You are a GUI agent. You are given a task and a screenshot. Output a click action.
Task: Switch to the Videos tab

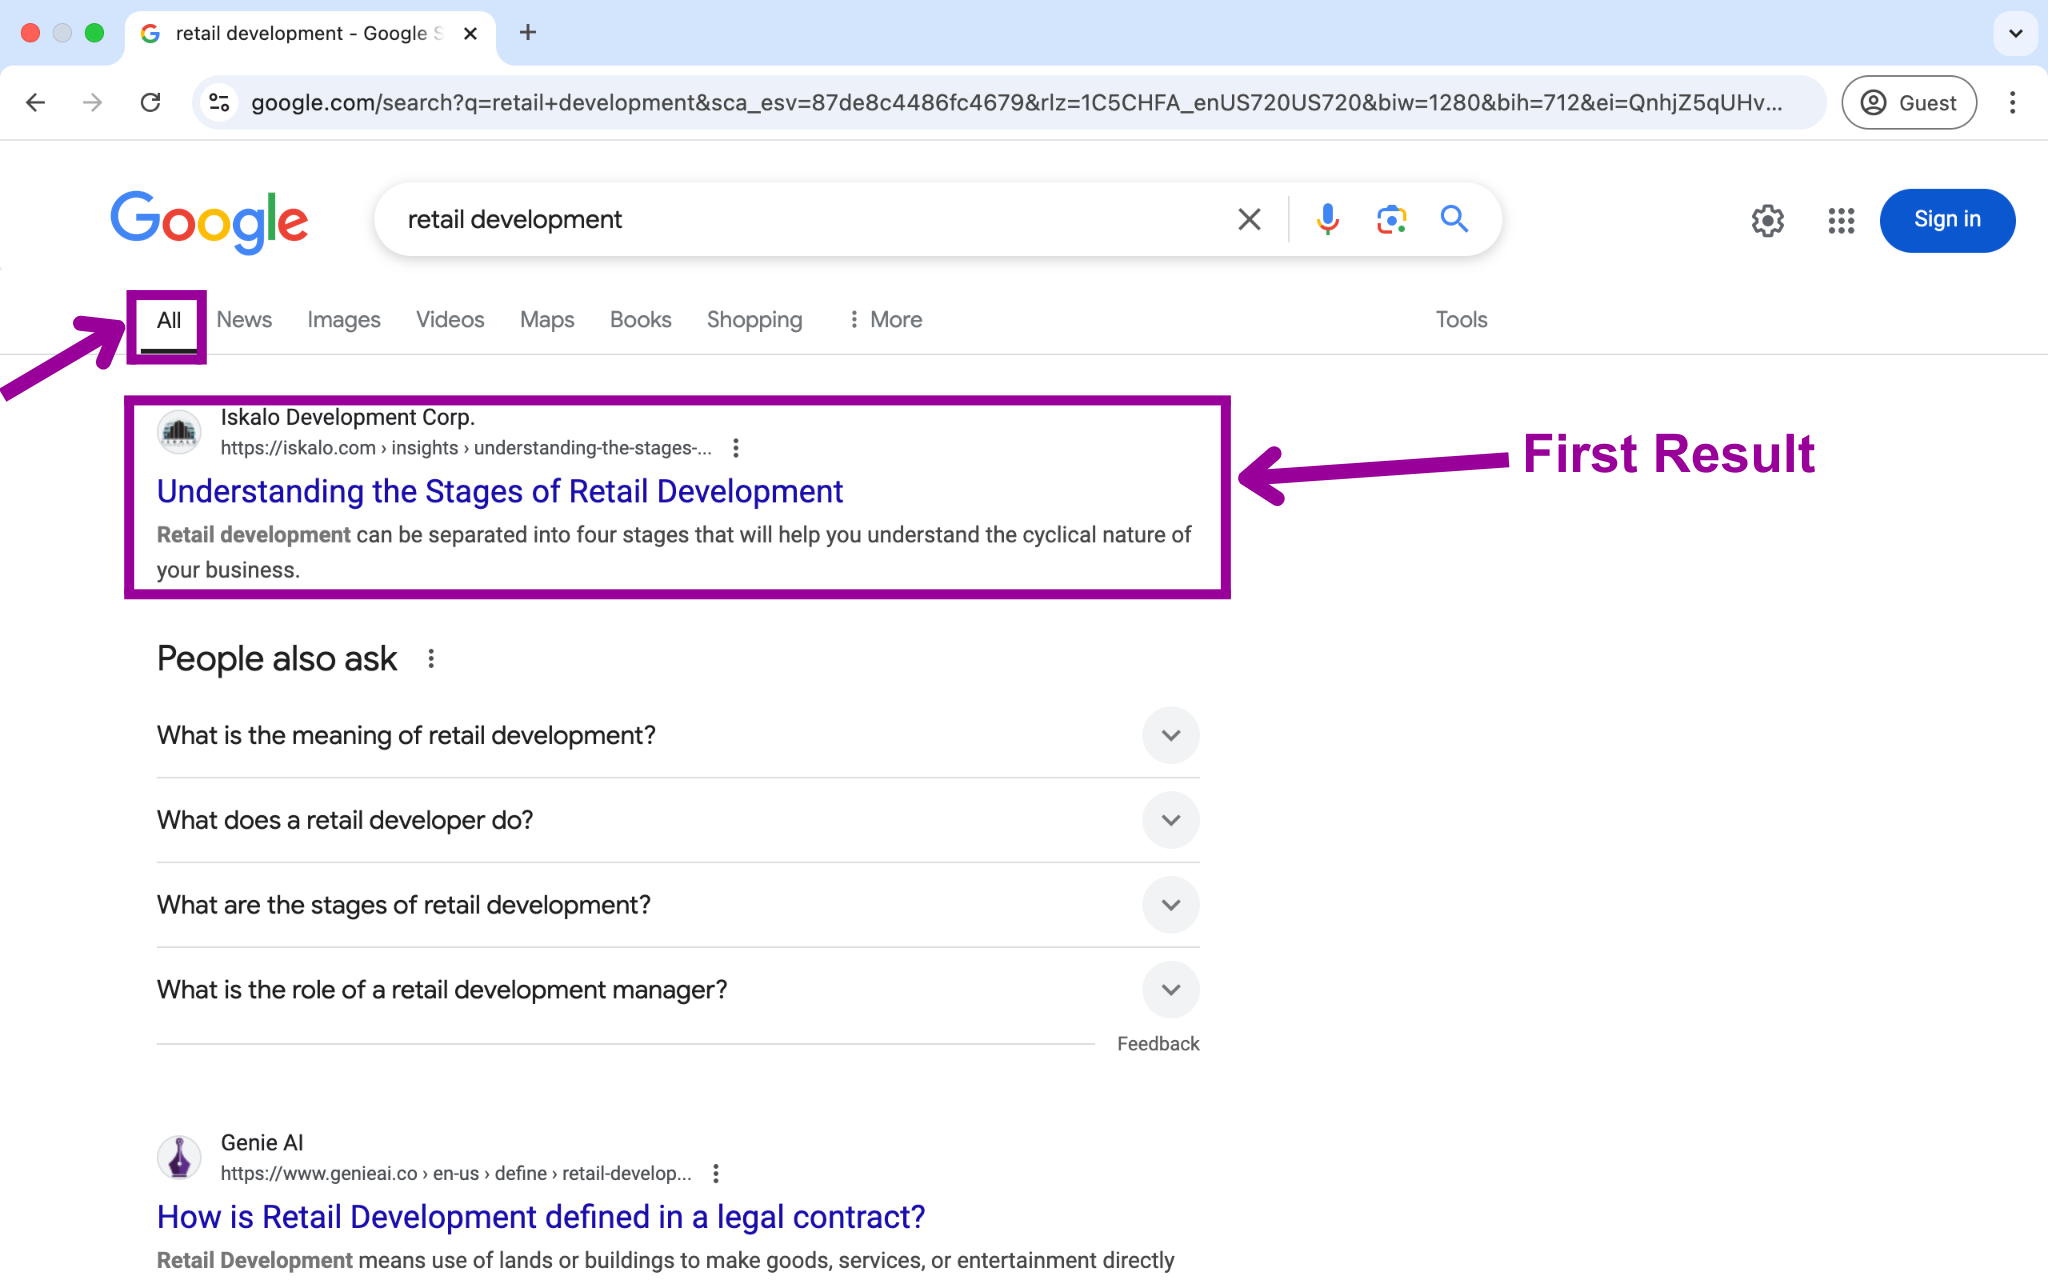[450, 320]
